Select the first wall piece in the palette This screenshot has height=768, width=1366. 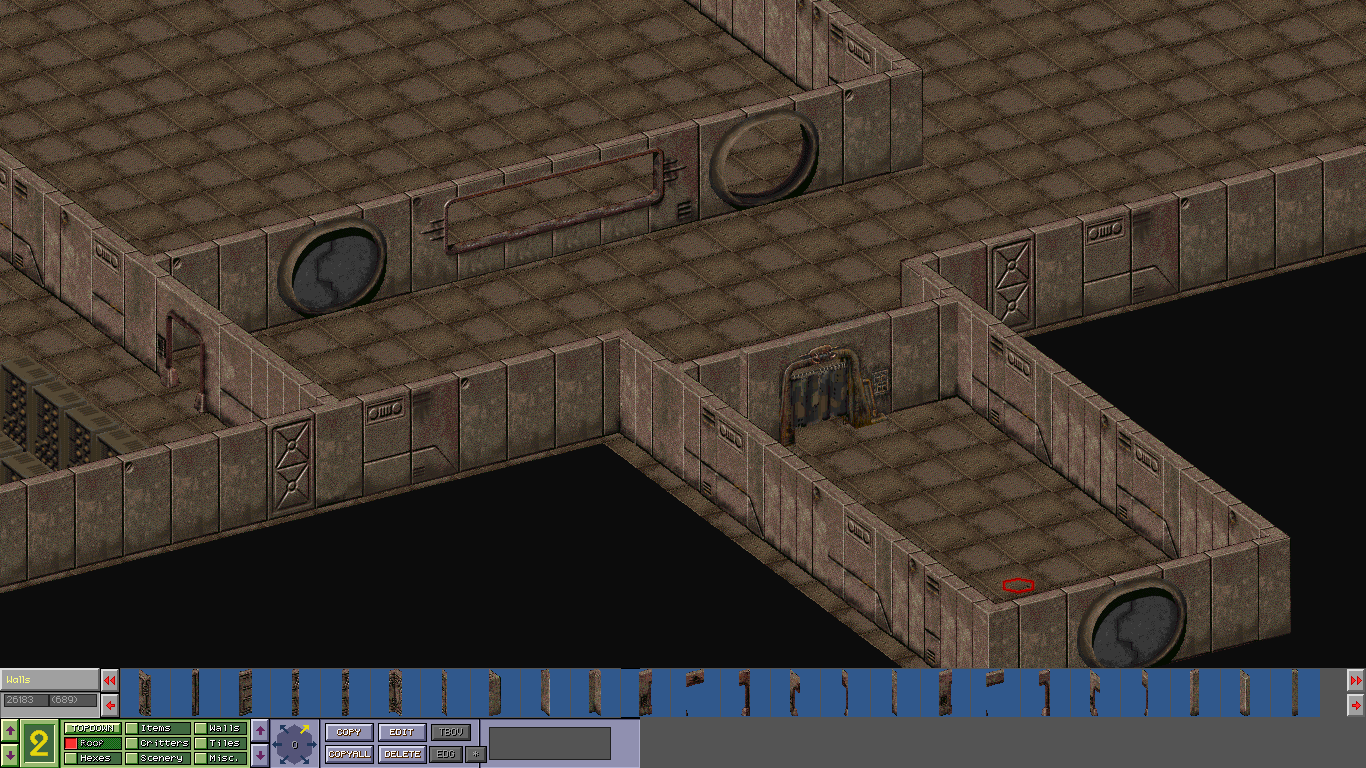(146, 693)
